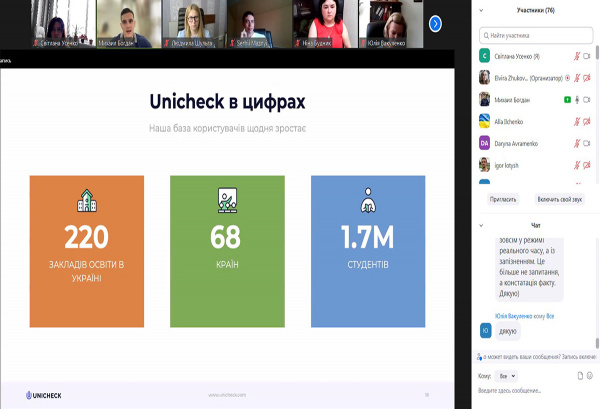Click muted microphone icon for Світлана Усенко
Screen dimensions: 600x409
[x=577, y=56]
